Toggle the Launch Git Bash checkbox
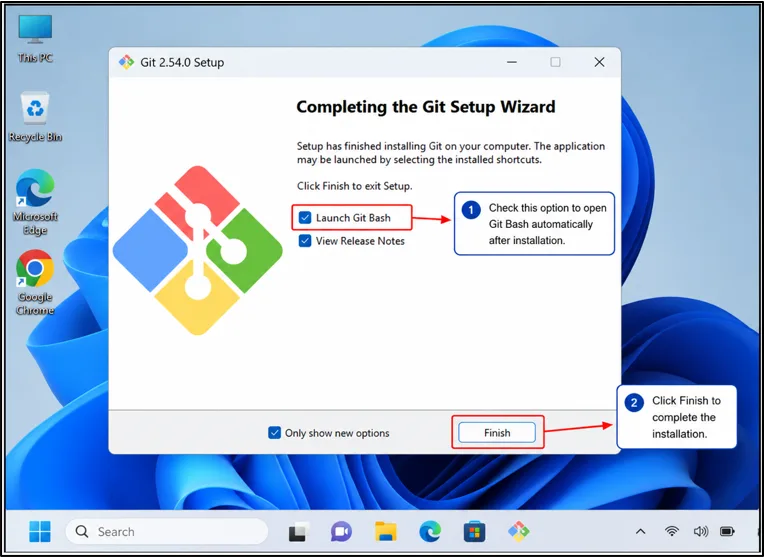Viewport: 764px width, 557px height. click(x=305, y=217)
